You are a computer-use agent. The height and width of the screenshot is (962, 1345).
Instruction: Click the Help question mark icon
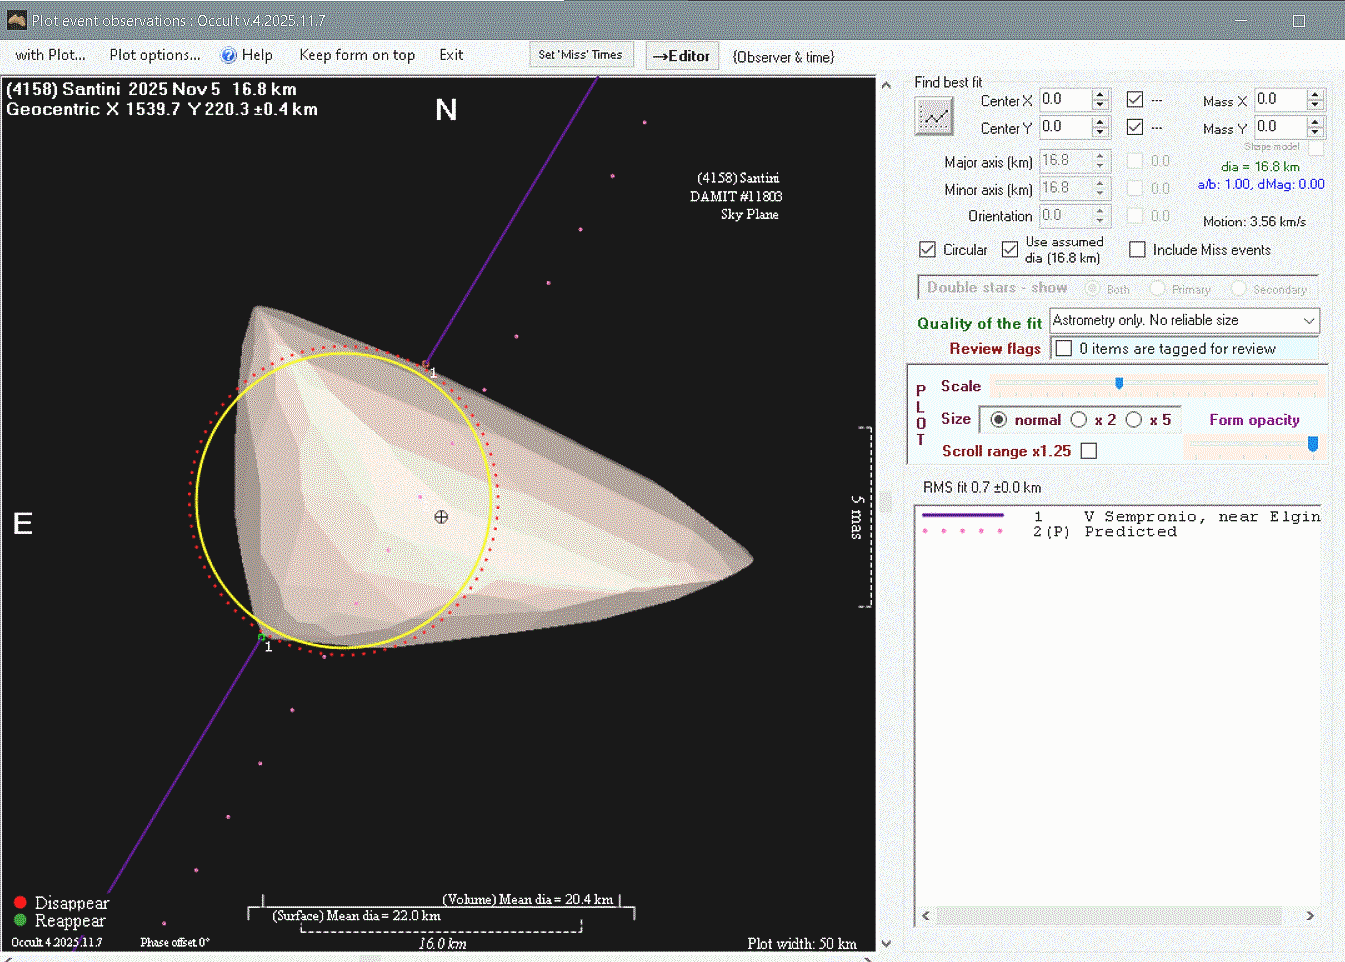click(x=229, y=56)
